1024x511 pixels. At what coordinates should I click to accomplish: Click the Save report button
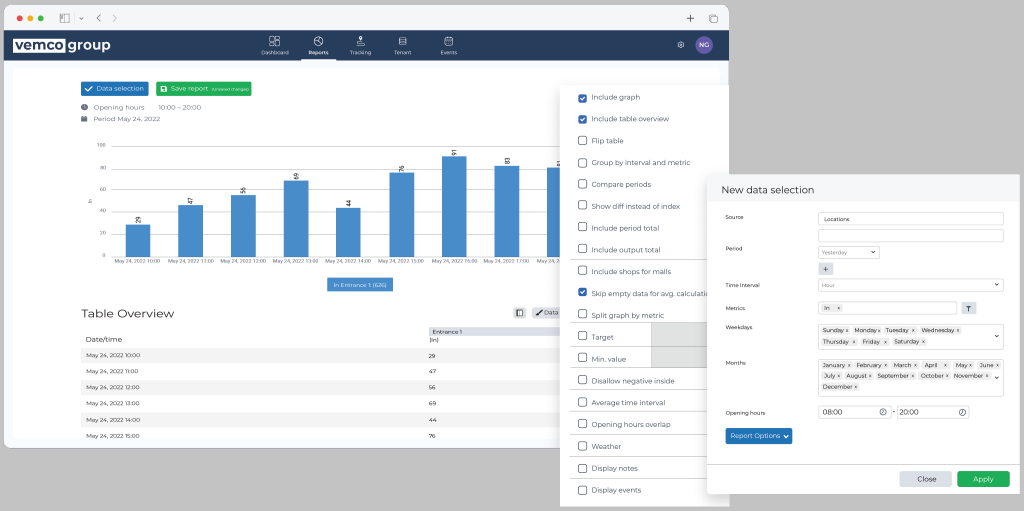(204, 89)
